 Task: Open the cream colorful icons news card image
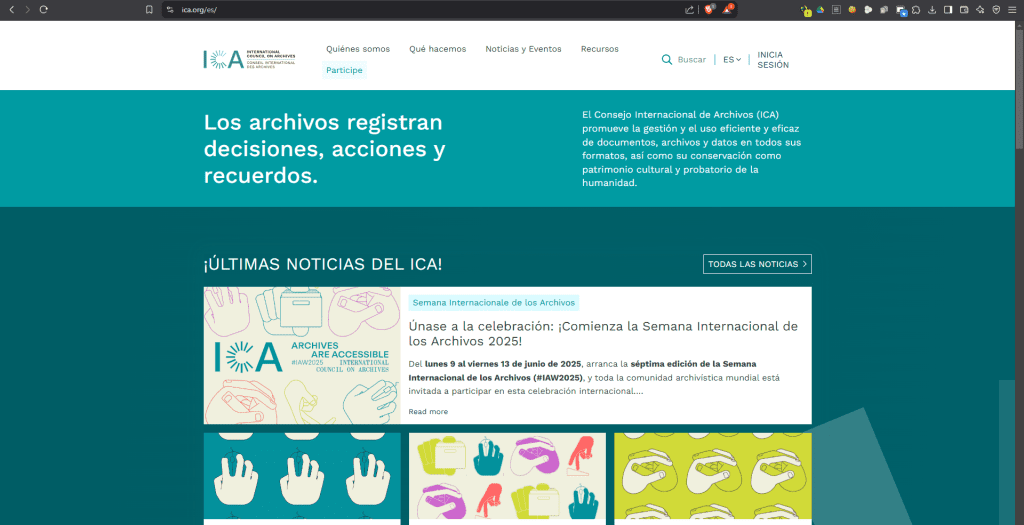tap(507, 476)
